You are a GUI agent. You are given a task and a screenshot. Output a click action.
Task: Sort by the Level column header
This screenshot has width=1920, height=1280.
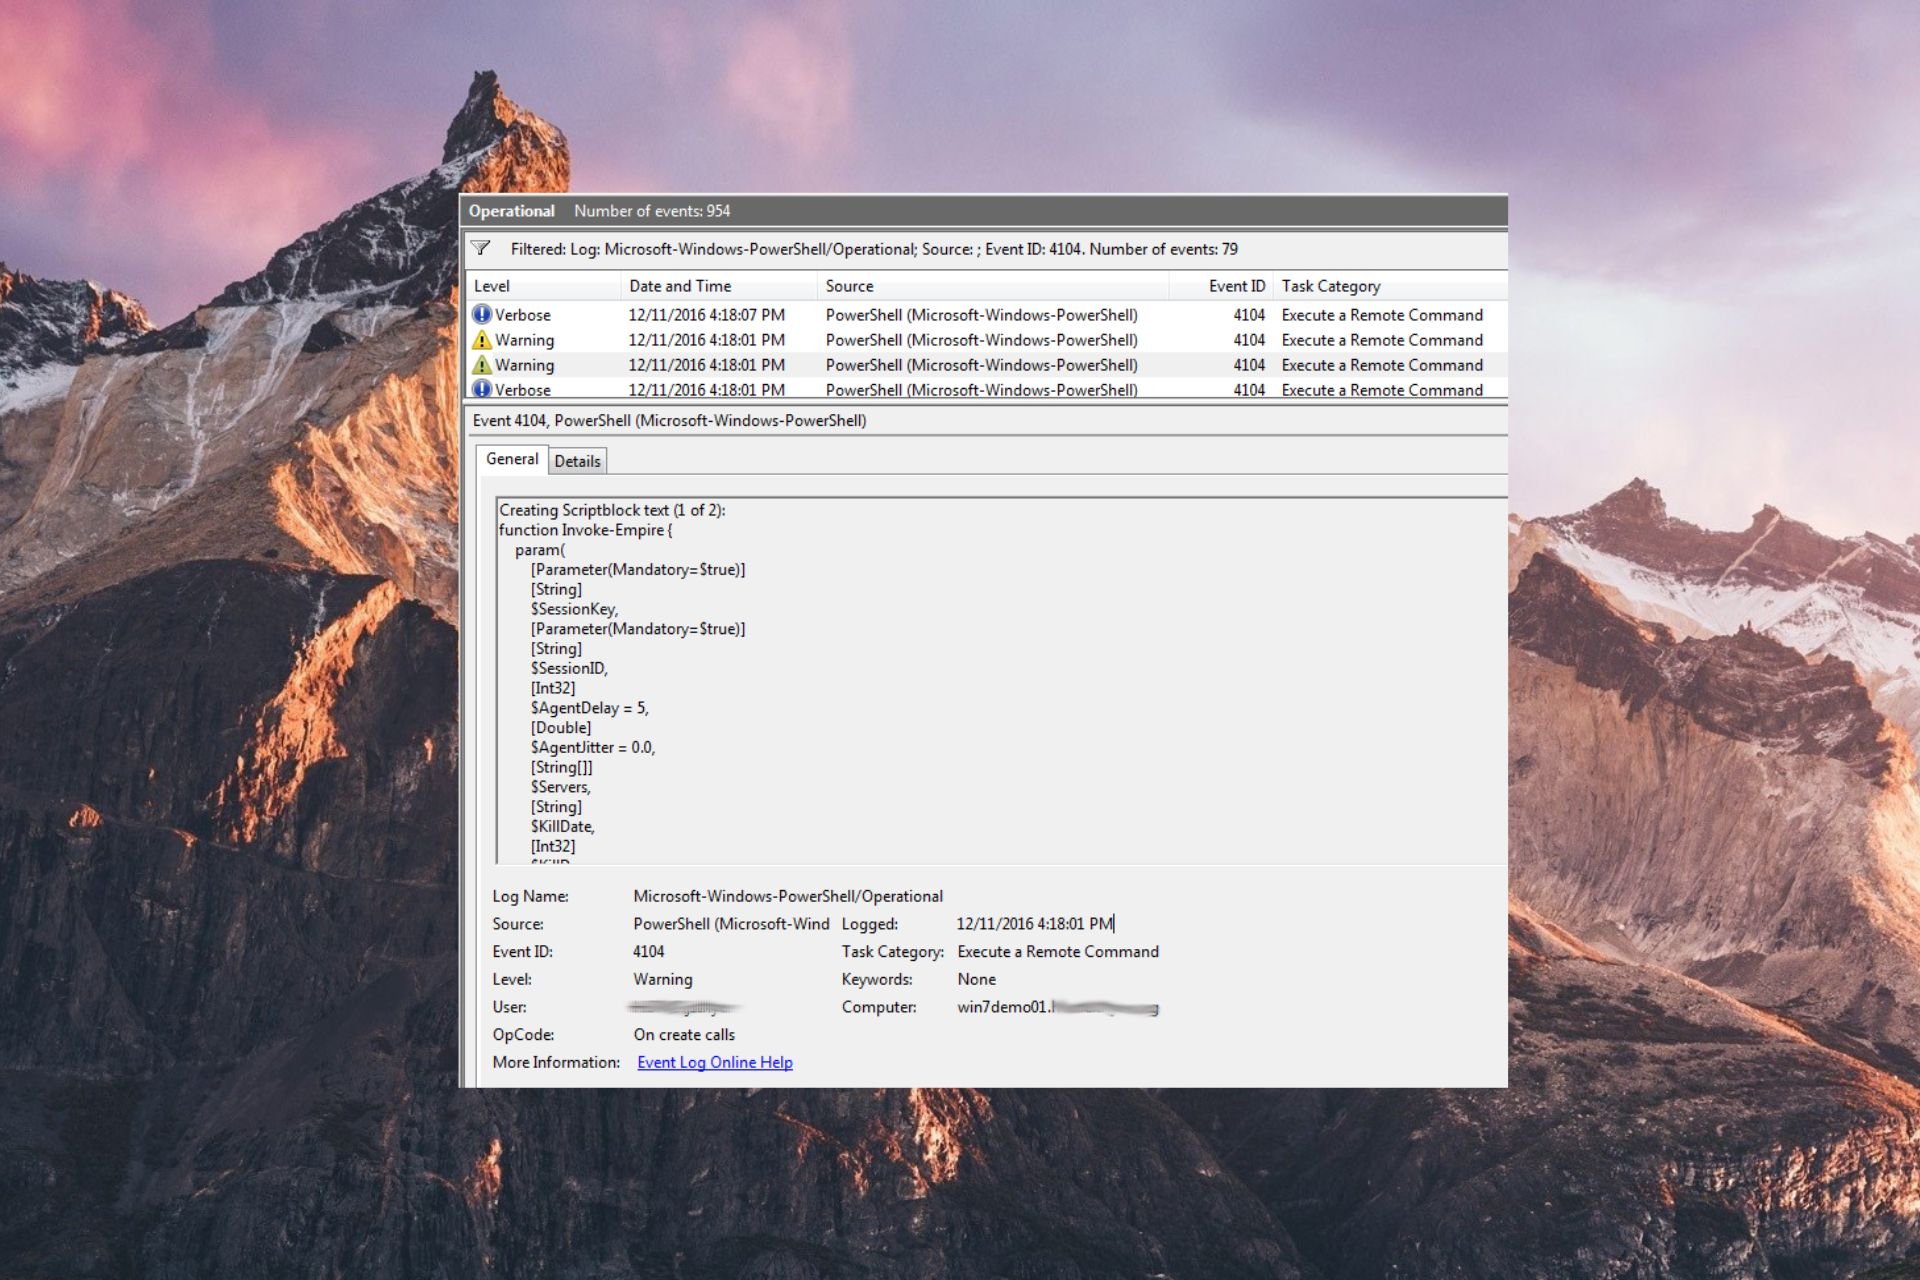pyautogui.click(x=544, y=286)
